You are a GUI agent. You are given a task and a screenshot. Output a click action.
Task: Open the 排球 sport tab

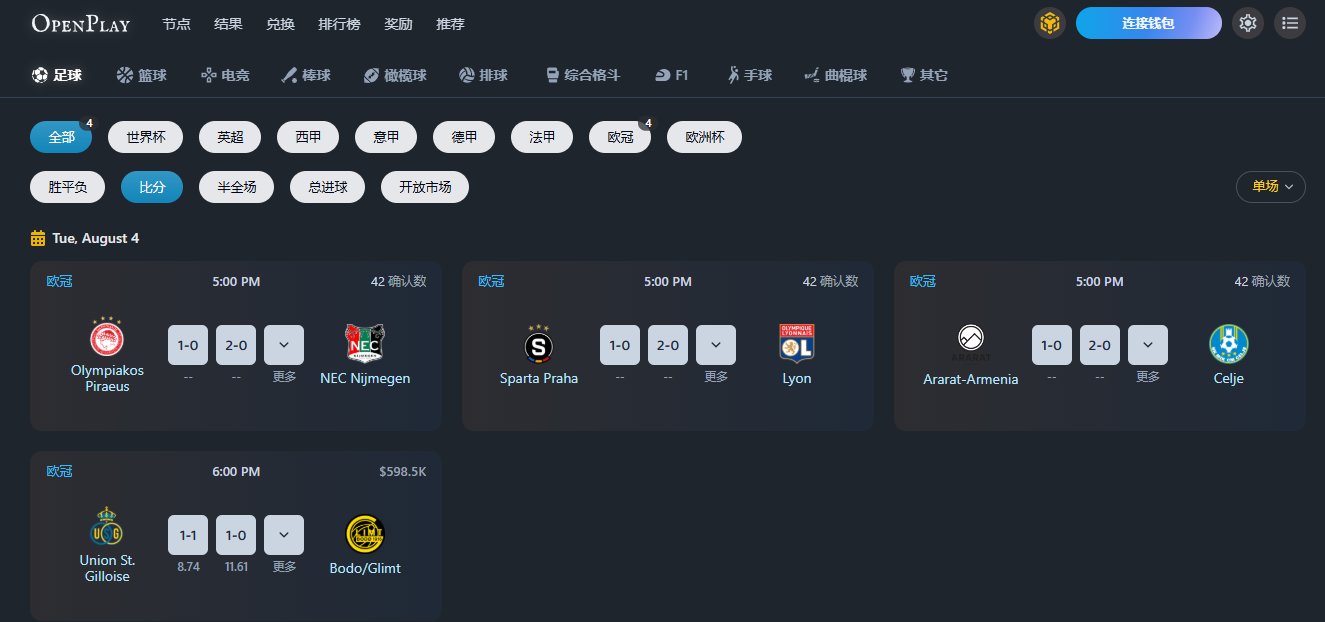pos(483,75)
